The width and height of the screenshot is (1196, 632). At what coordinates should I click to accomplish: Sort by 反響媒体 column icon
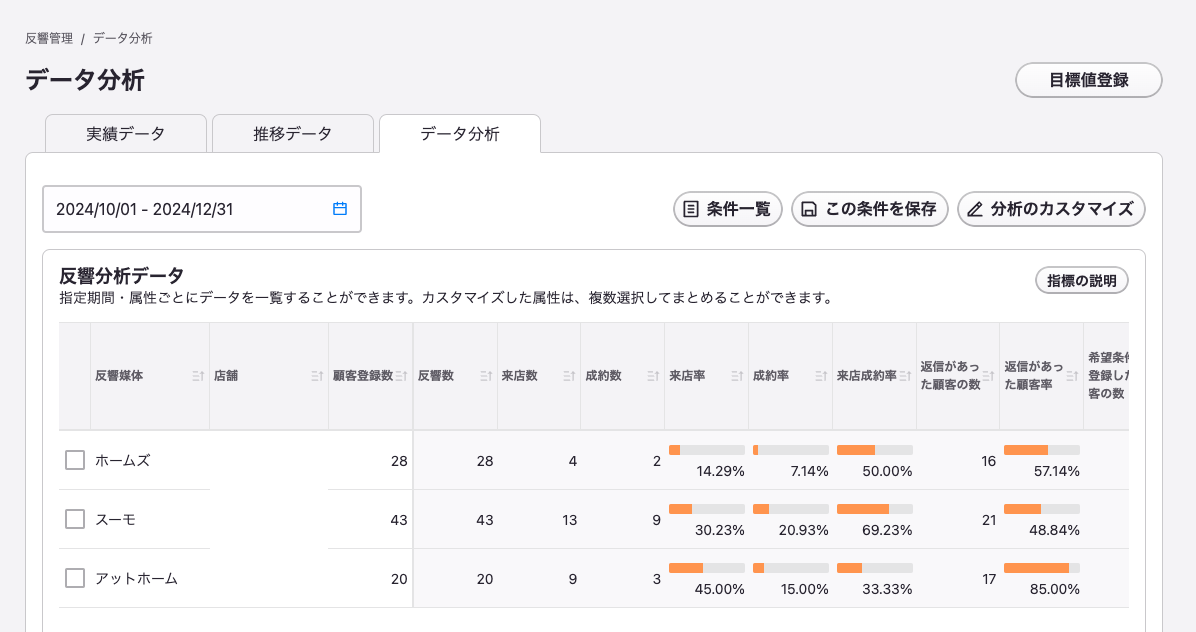pyautogui.click(x=198, y=376)
